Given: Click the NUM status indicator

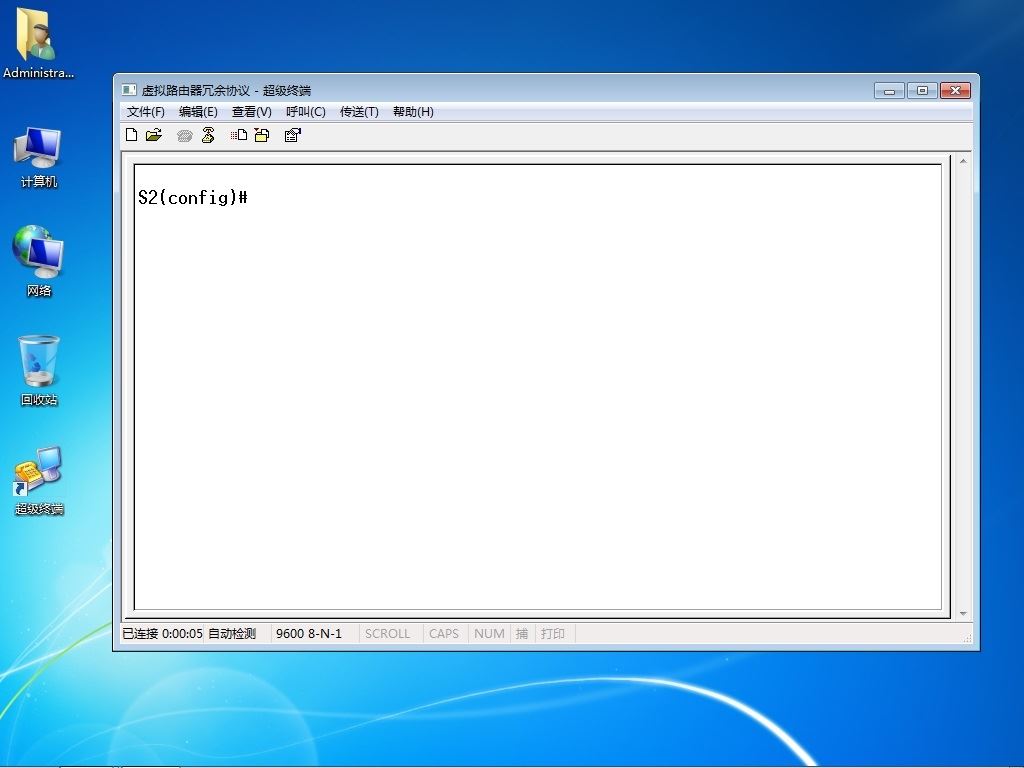Looking at the screenshot, I should [x=489, y=633].
